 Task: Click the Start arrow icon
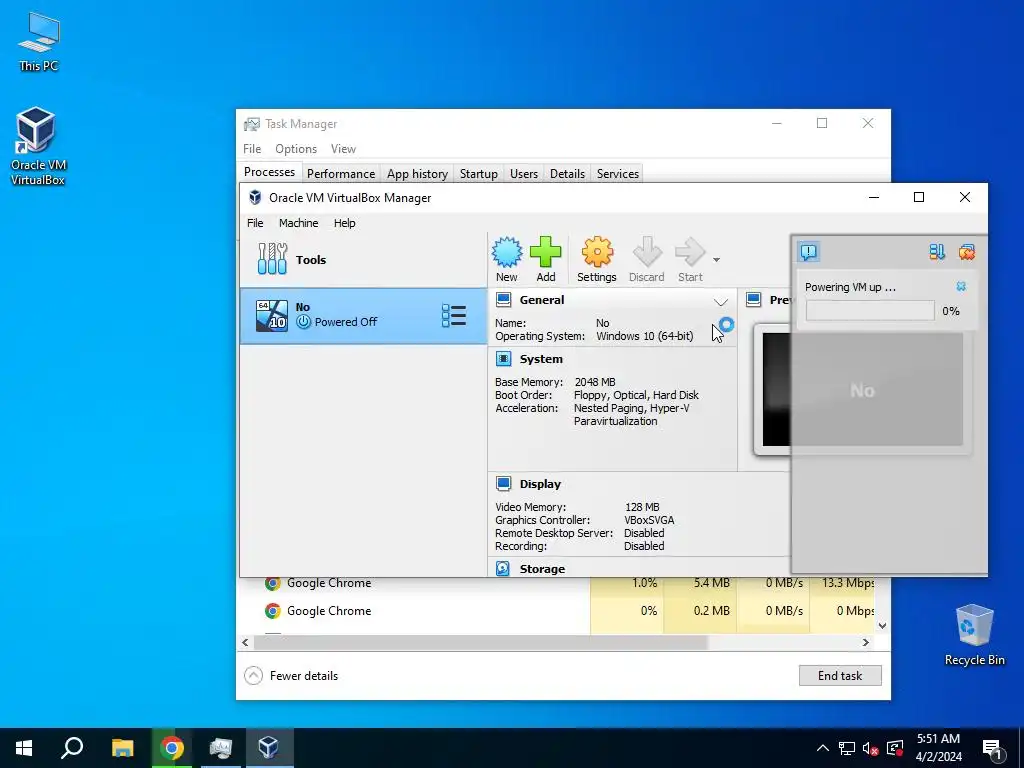click(x=690, y=252)
